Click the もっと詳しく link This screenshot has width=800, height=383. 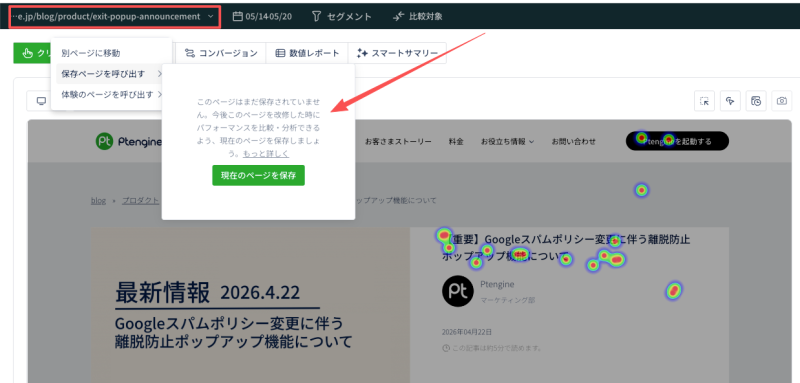(266, 154)
